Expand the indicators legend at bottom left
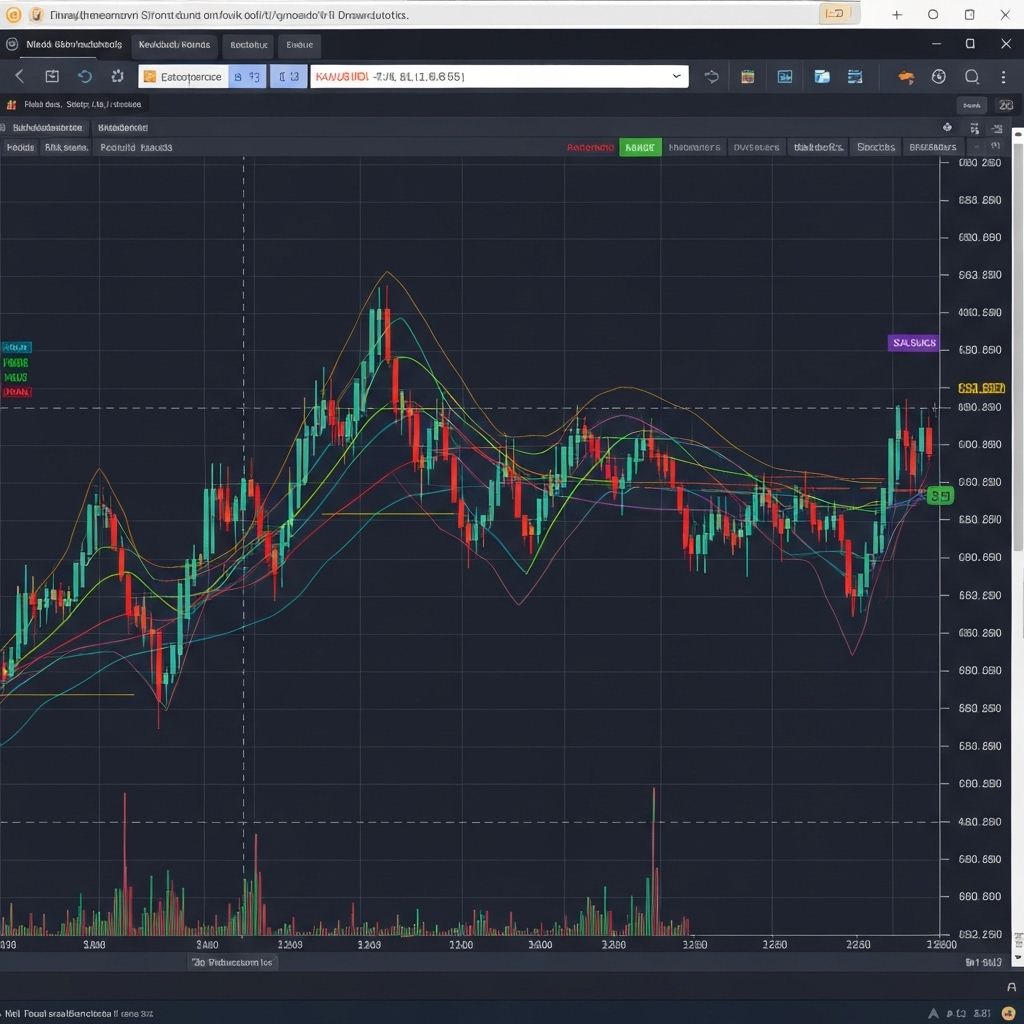The image size is (1024, 1024). [x=230, y=962]
